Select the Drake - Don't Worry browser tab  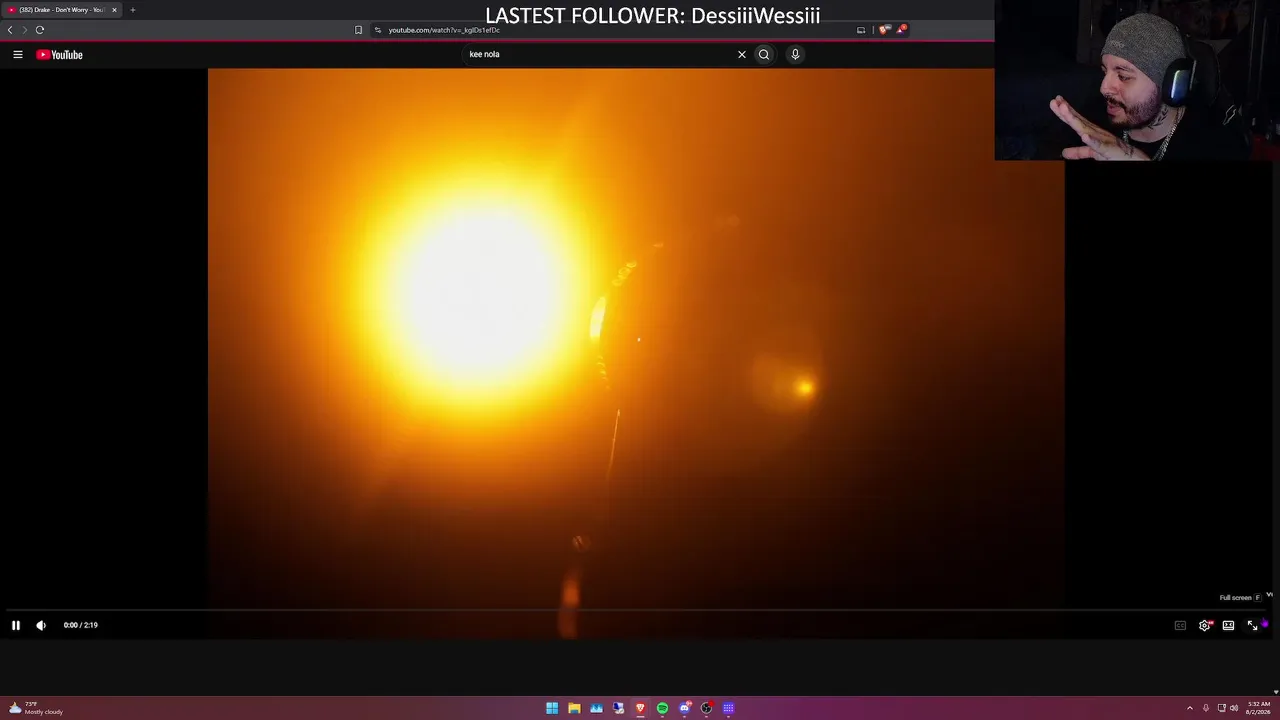pyautogui.click(x=62, y=10)
